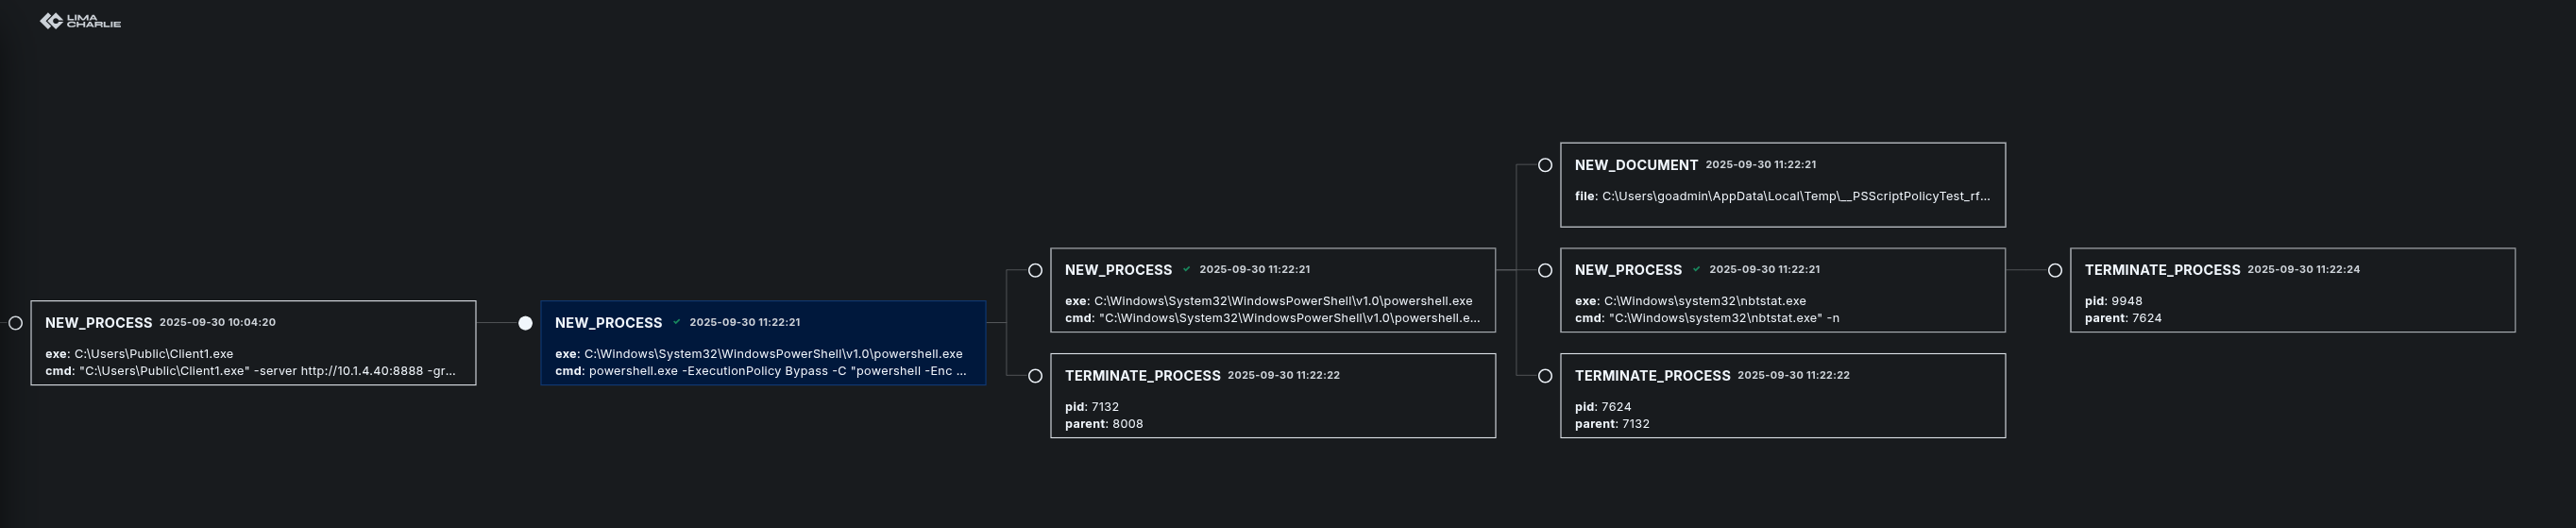Click the LimaCharlie logo
This screenshot has width=2576, height=528.
80,21
